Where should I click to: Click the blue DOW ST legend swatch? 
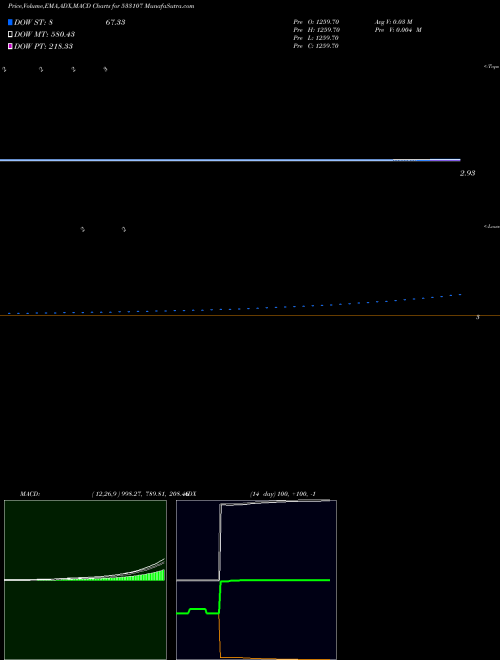[10, 22]
